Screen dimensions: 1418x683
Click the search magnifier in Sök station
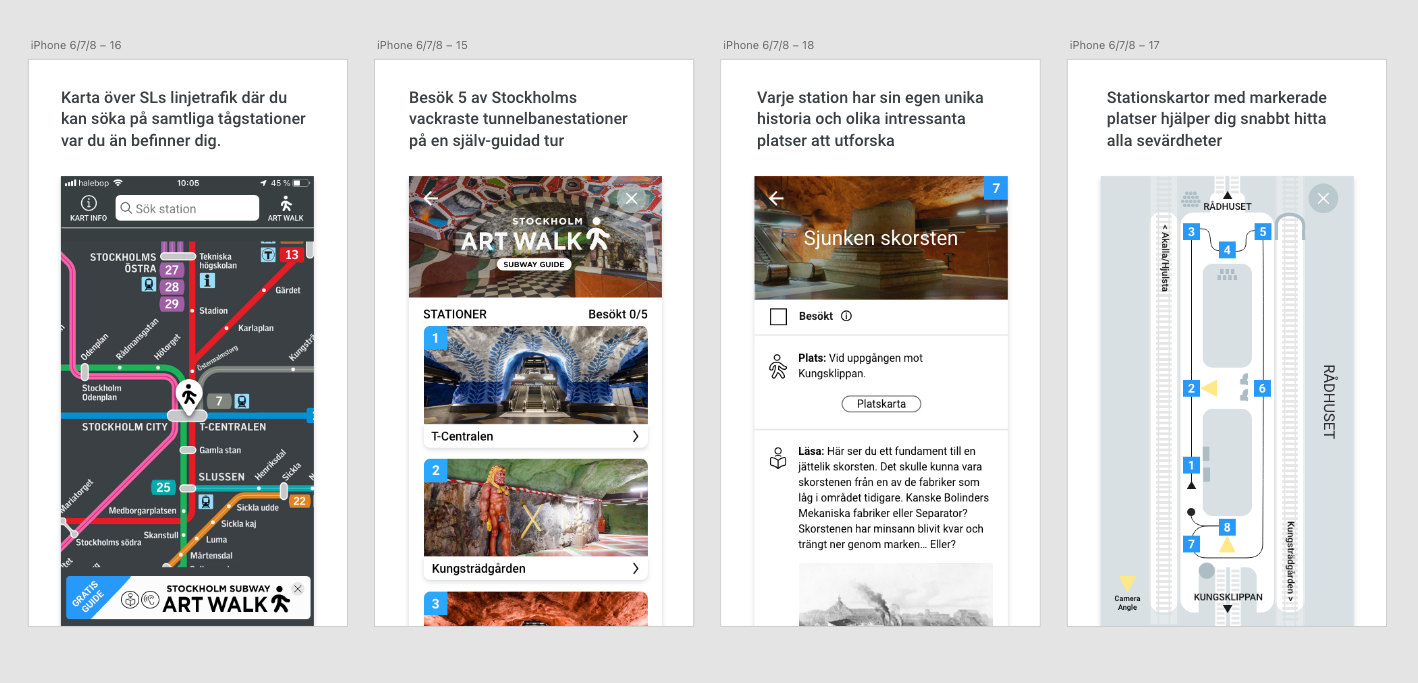pyautogui.click(x=126, y=209)
